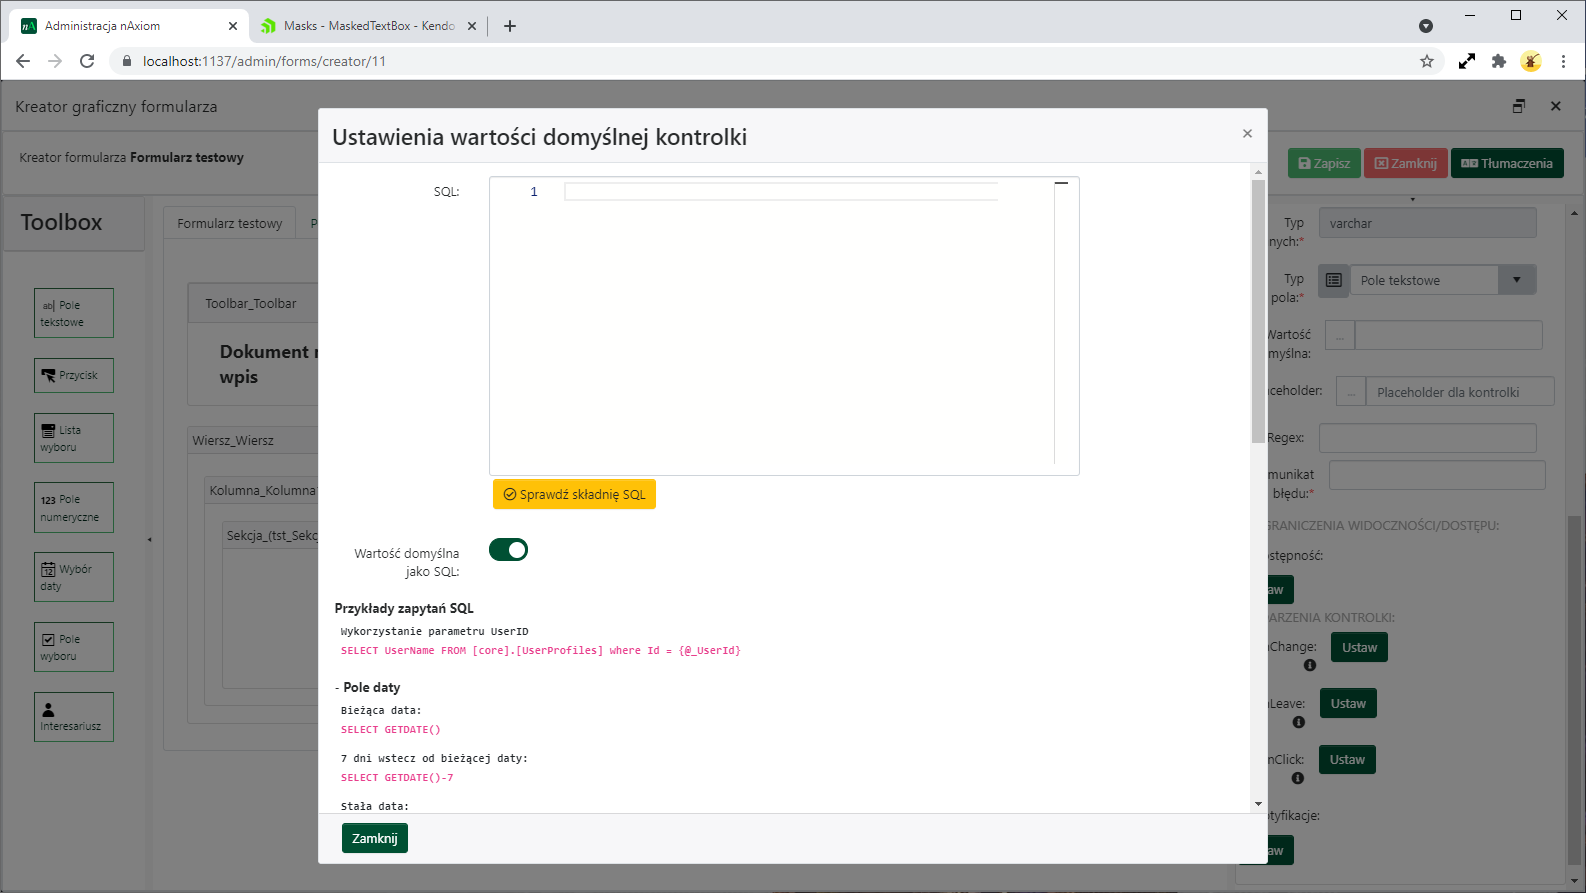Select the Przycisk toolbox item
1586x893 pixels.
(x=74, y=375)
